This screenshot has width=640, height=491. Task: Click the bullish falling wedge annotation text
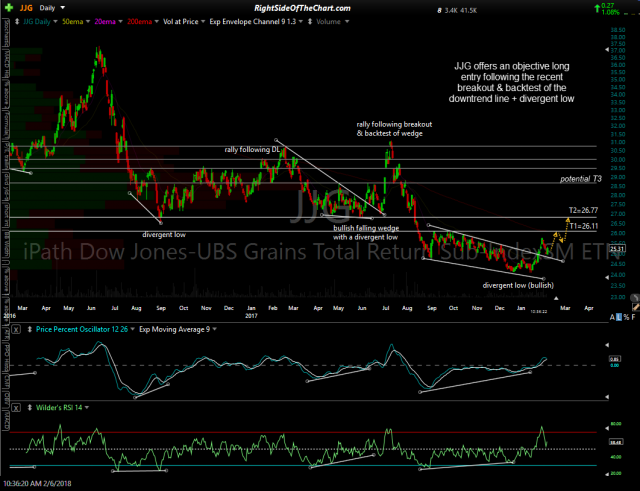click(x=366, y=233)
